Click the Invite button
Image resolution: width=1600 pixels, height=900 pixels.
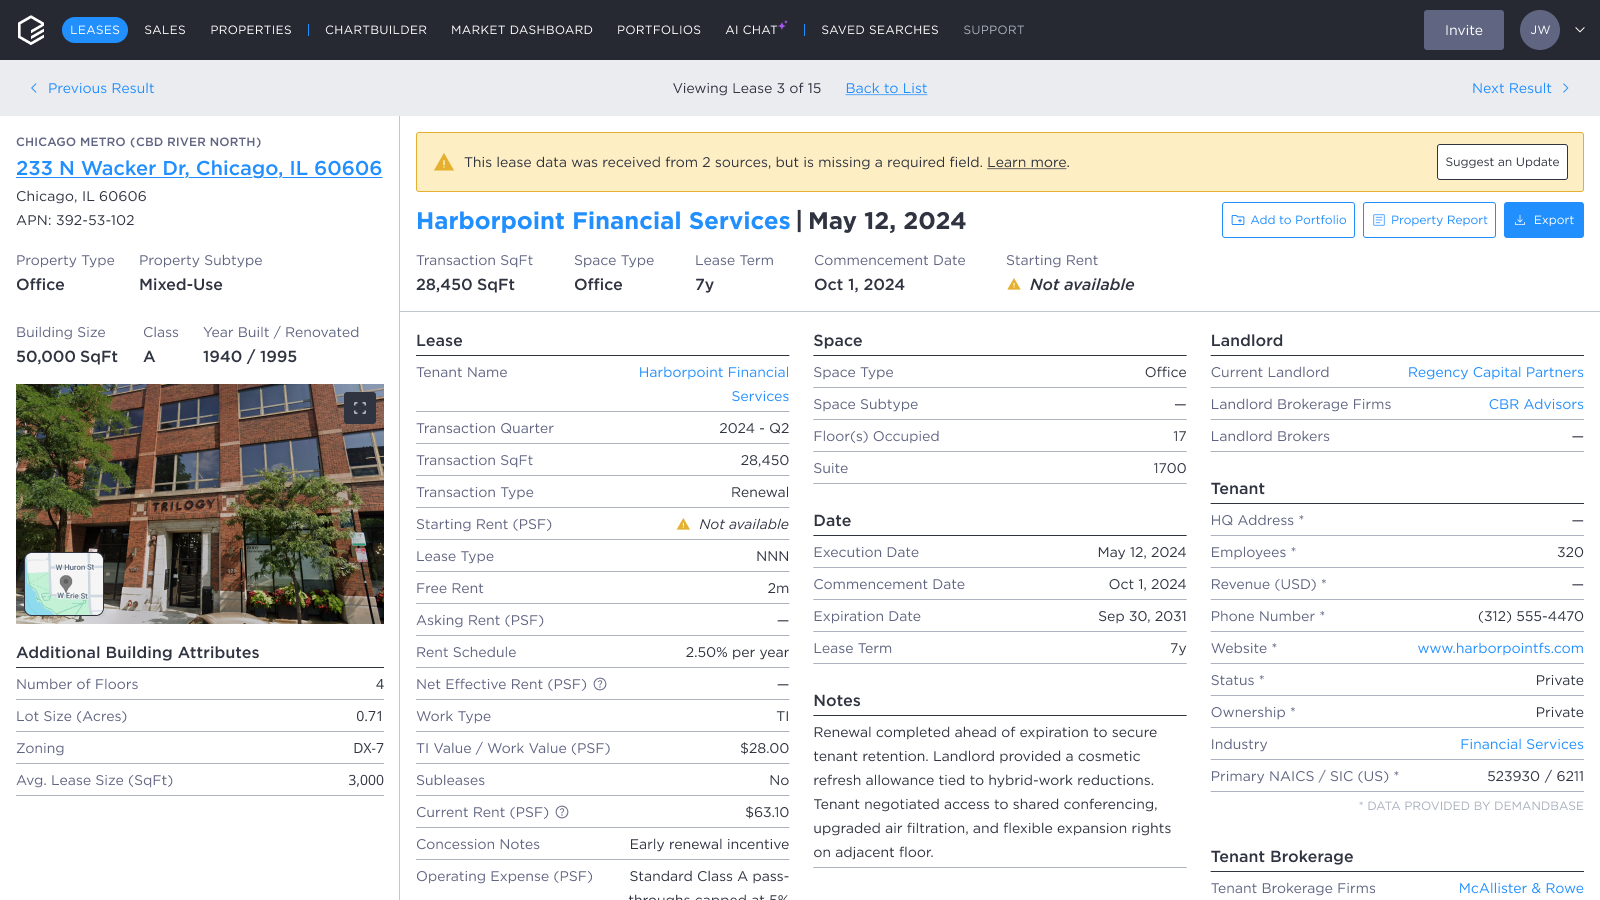pyautogui.click(x=1464, y=30)
